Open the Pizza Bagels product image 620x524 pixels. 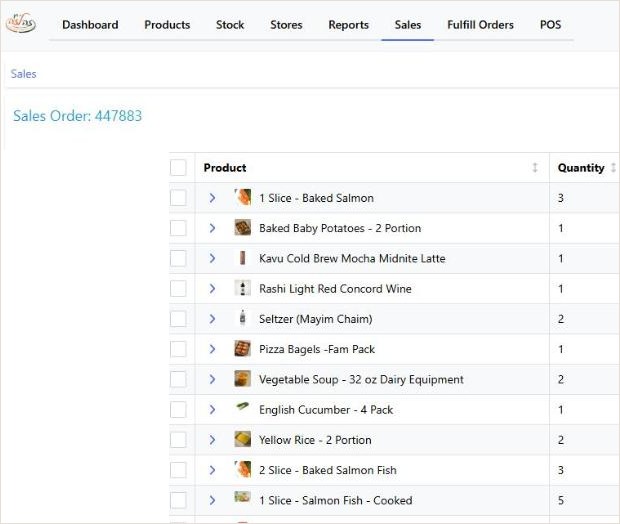coord(242,348)
